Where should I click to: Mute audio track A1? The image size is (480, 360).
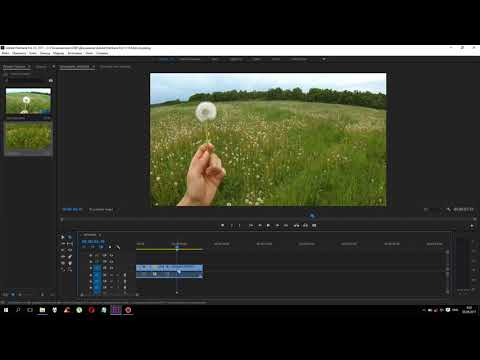pyautogui.click(x=111, y=275)
